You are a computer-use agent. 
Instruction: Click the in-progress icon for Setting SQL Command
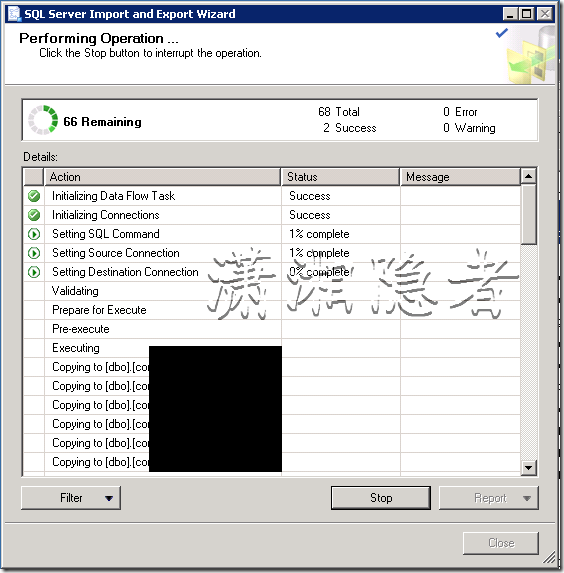[x=34, y=234]
